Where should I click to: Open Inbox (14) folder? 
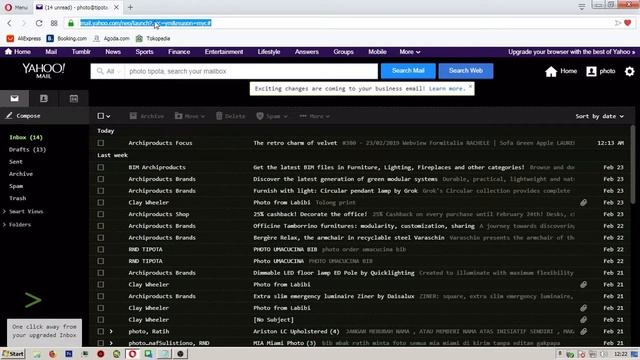pos(26,138)
